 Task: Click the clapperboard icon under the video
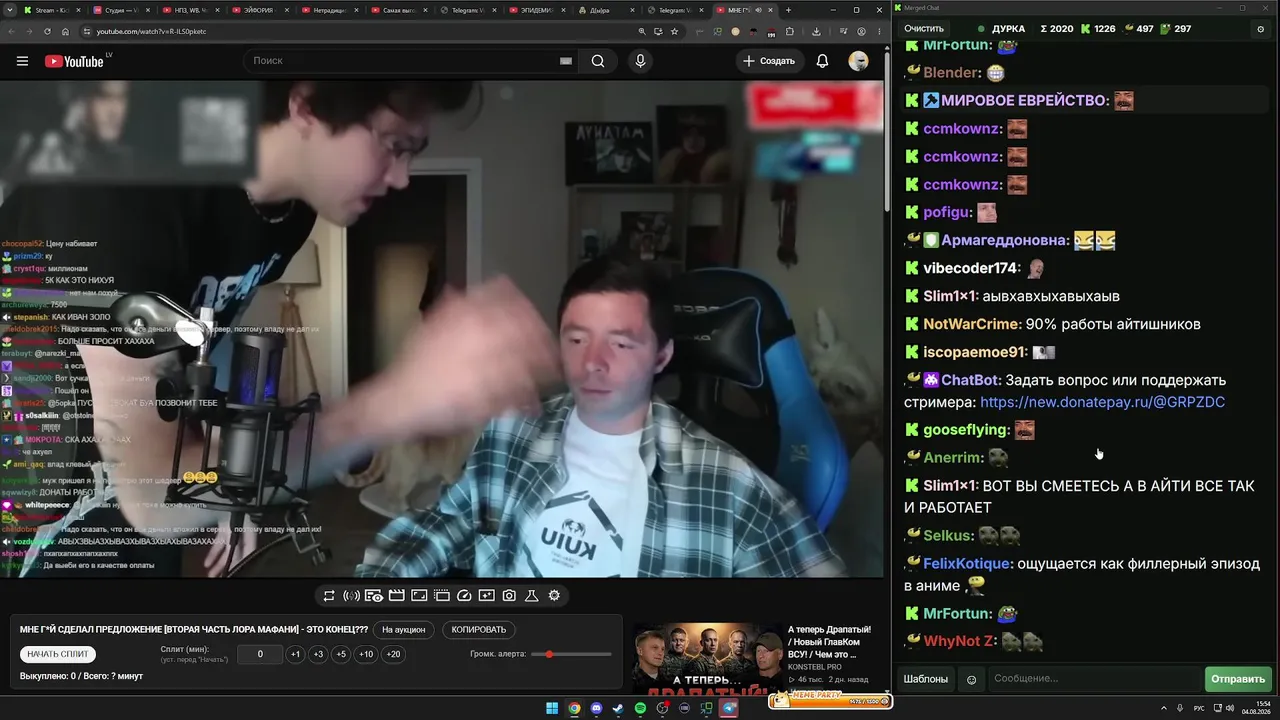pyautogui.click(x=397, y=596)
